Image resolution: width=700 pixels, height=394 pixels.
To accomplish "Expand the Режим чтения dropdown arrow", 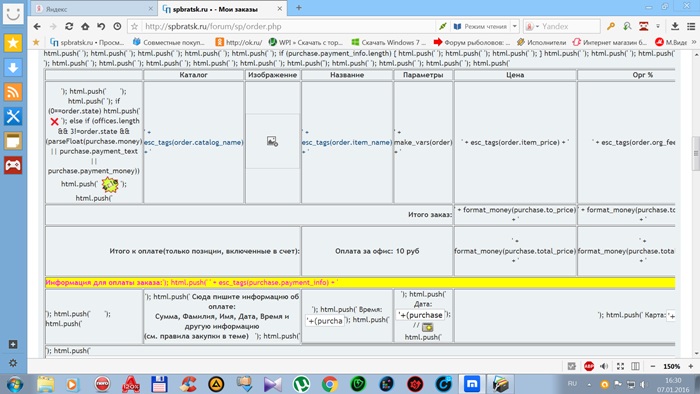I will [514, 27].
